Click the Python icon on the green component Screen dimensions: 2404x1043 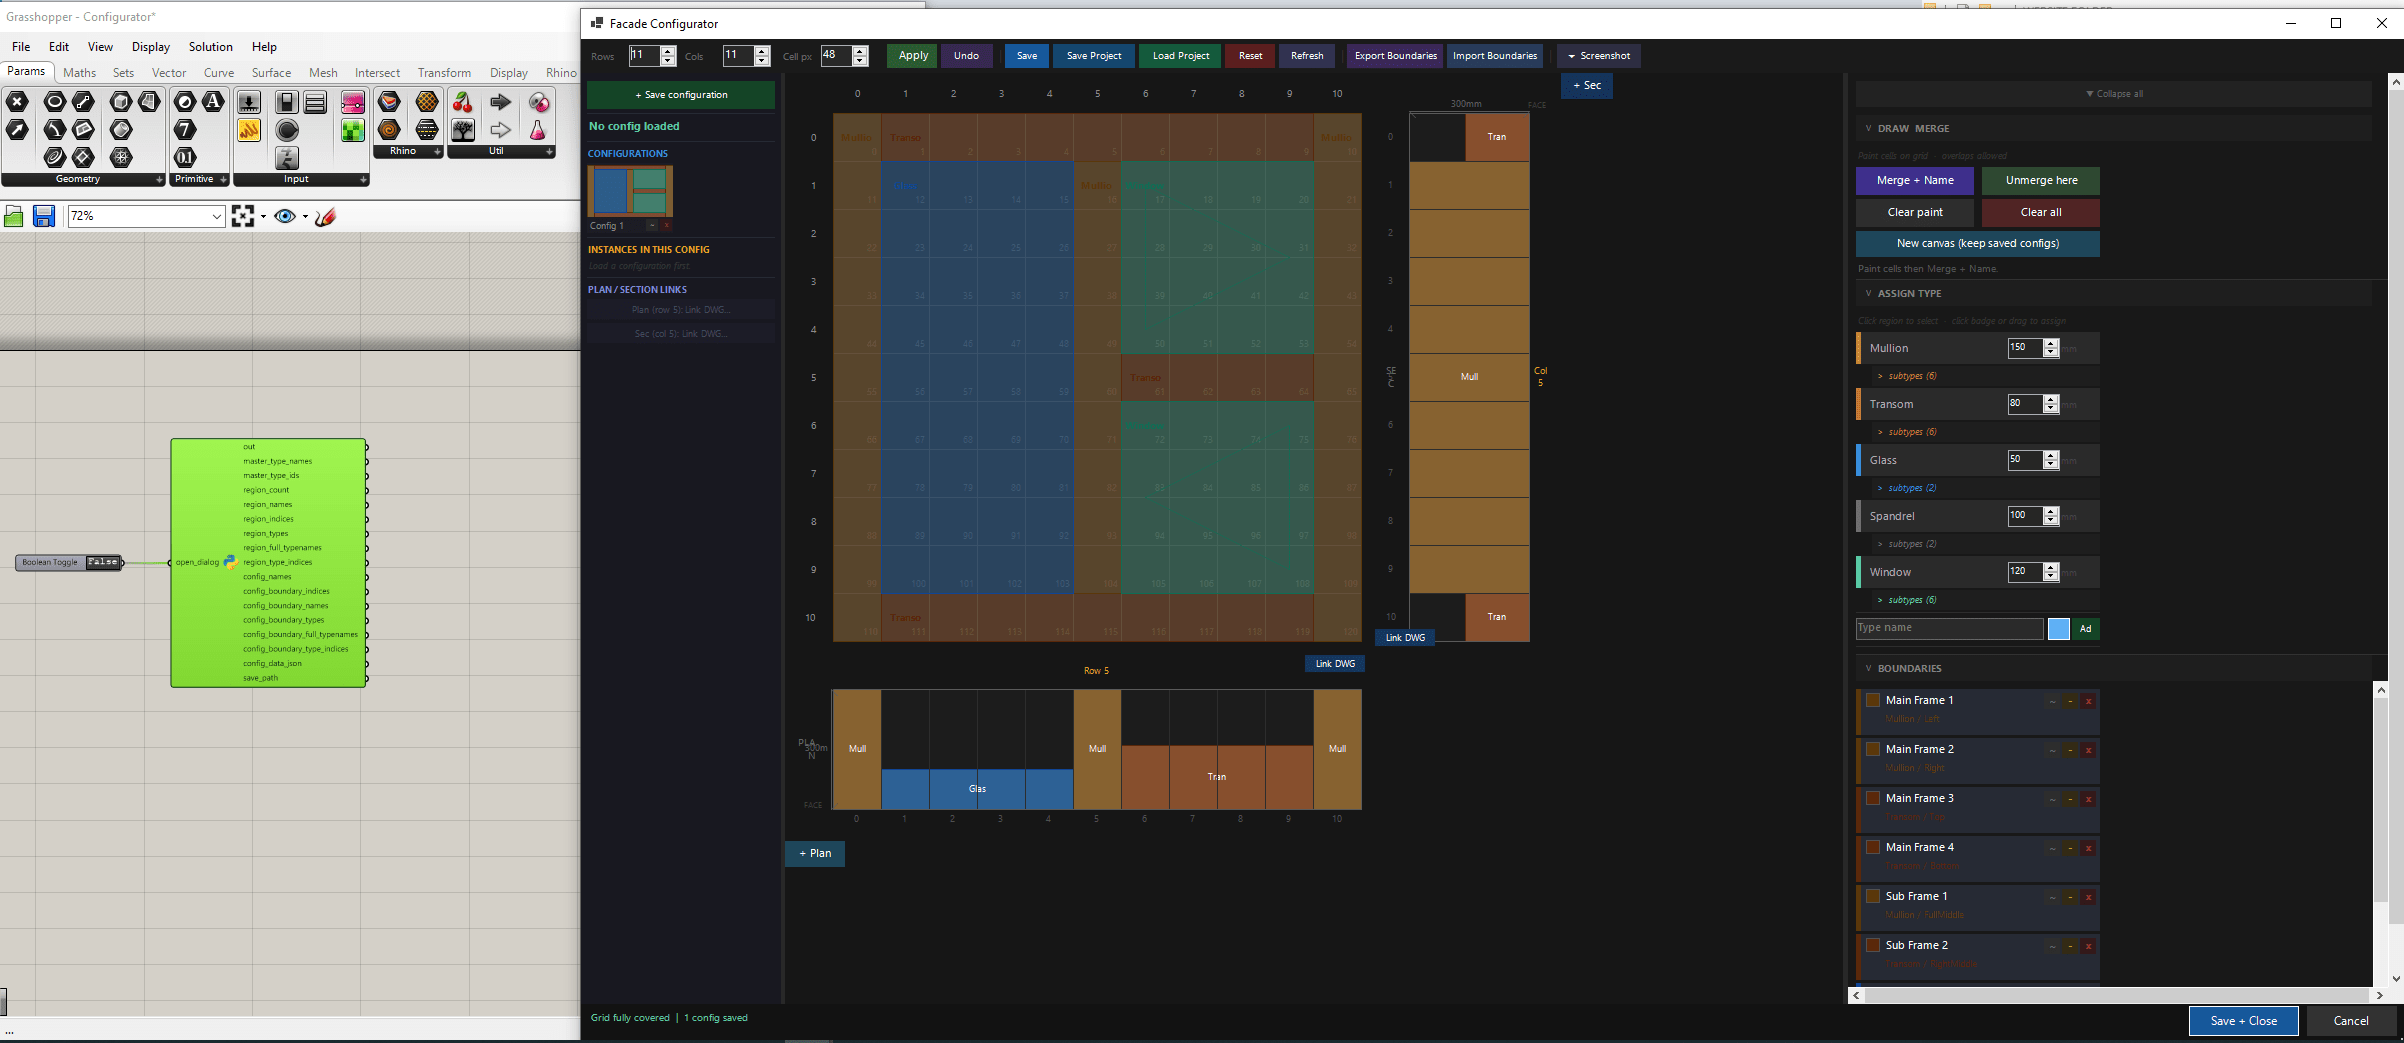231,562
